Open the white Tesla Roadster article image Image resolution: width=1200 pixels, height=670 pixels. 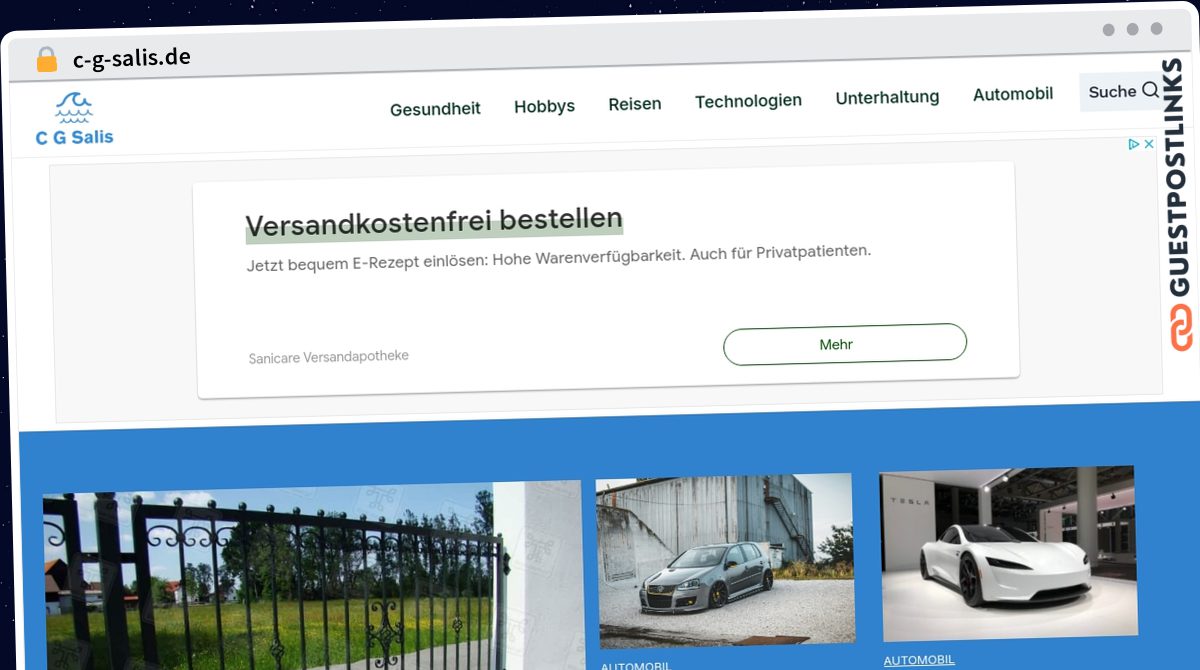click(x=1008, y=553)
